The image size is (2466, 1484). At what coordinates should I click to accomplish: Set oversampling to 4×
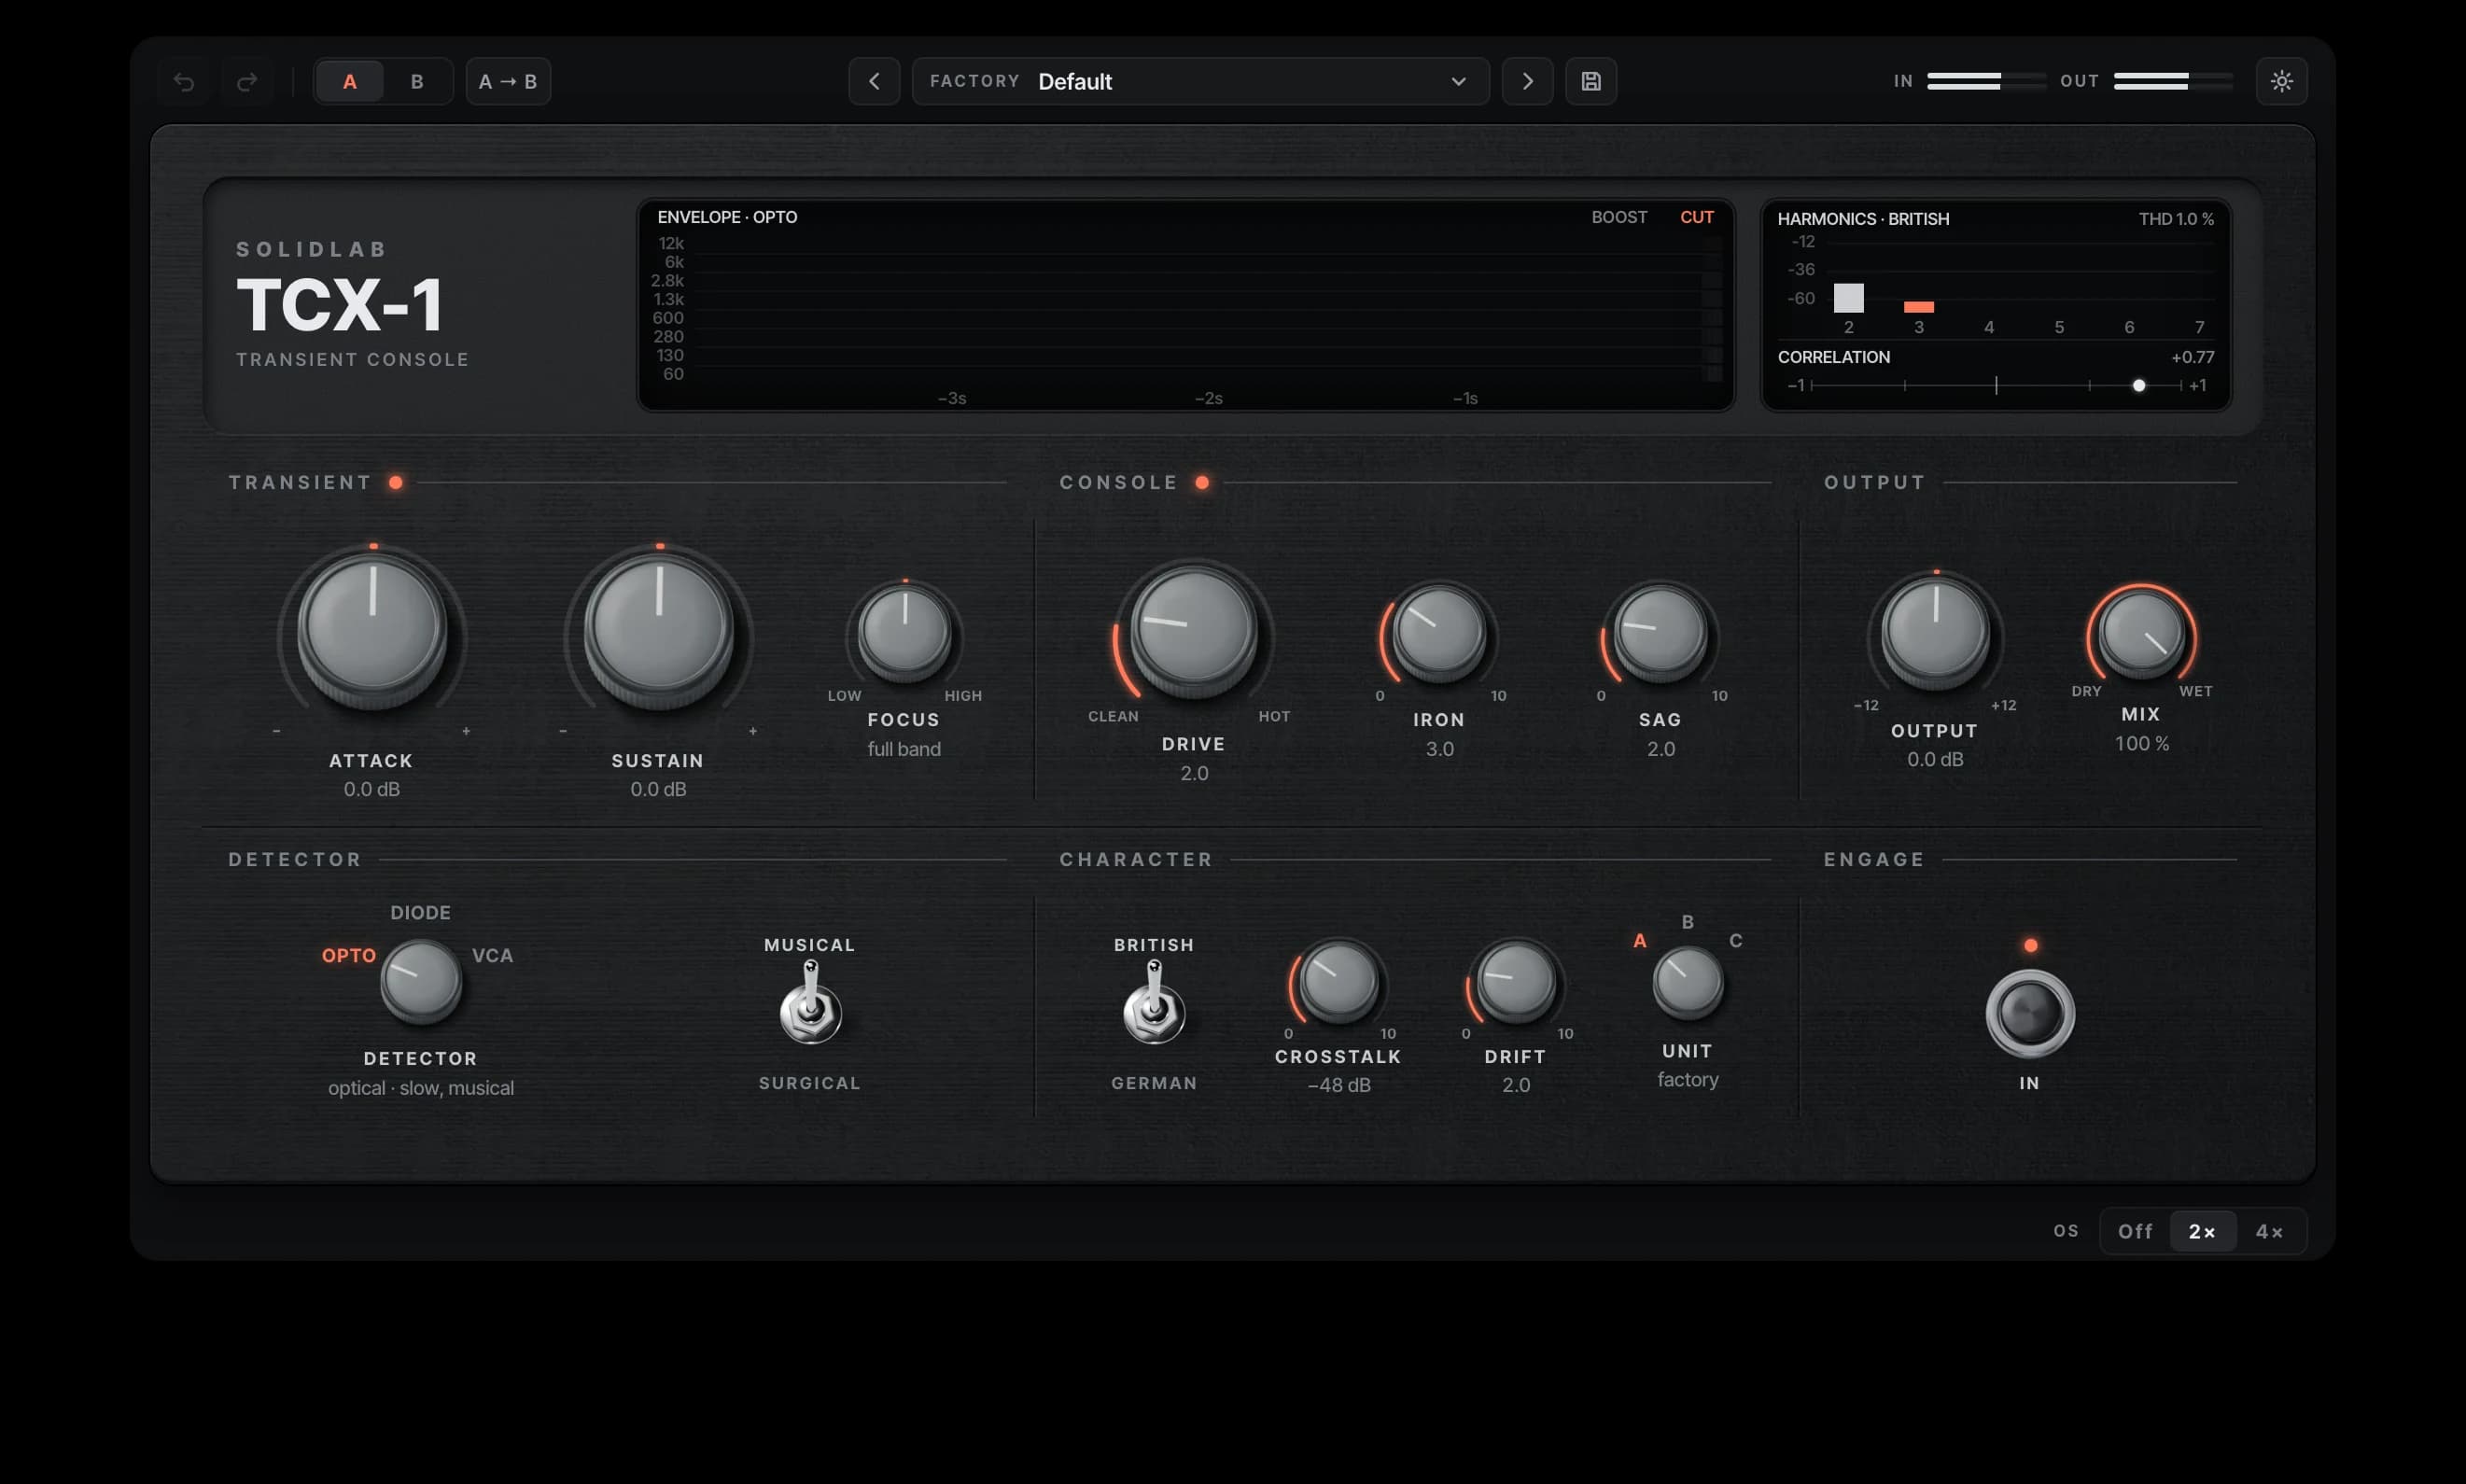(2269, 1231)
